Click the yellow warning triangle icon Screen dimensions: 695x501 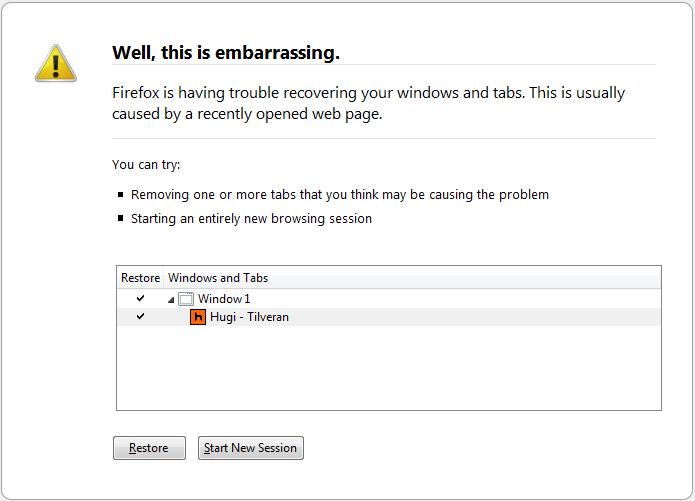(x=56, y=63)
